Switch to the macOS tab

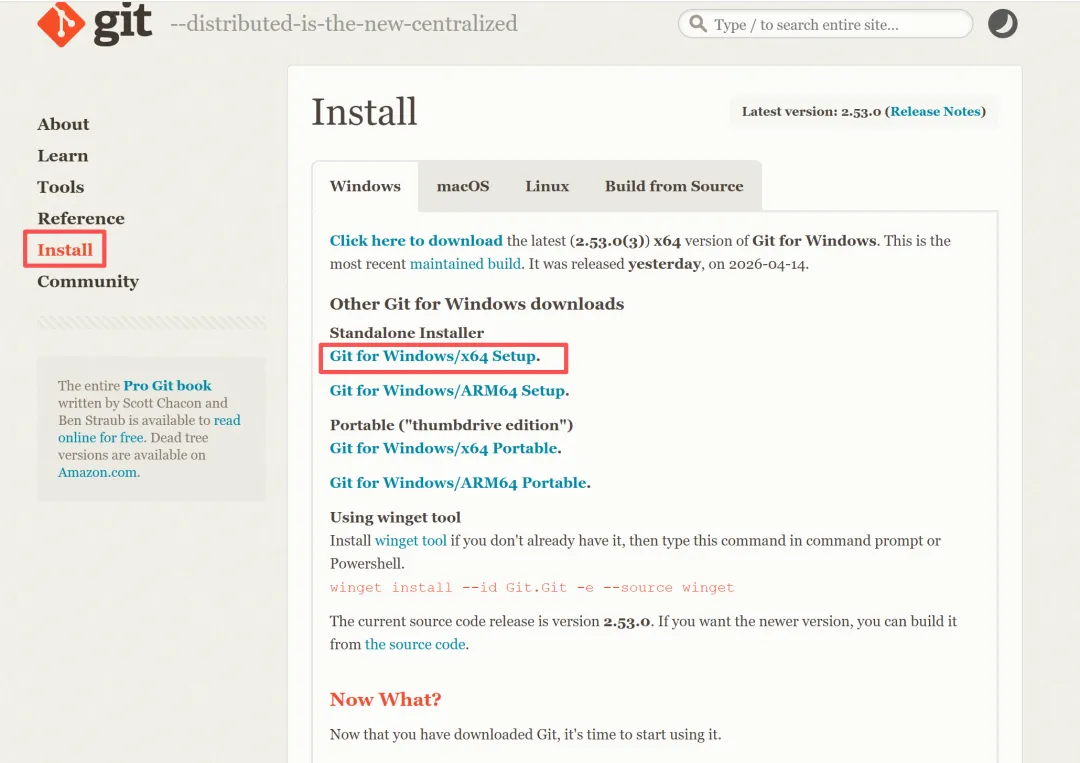(x=463, y=186)
